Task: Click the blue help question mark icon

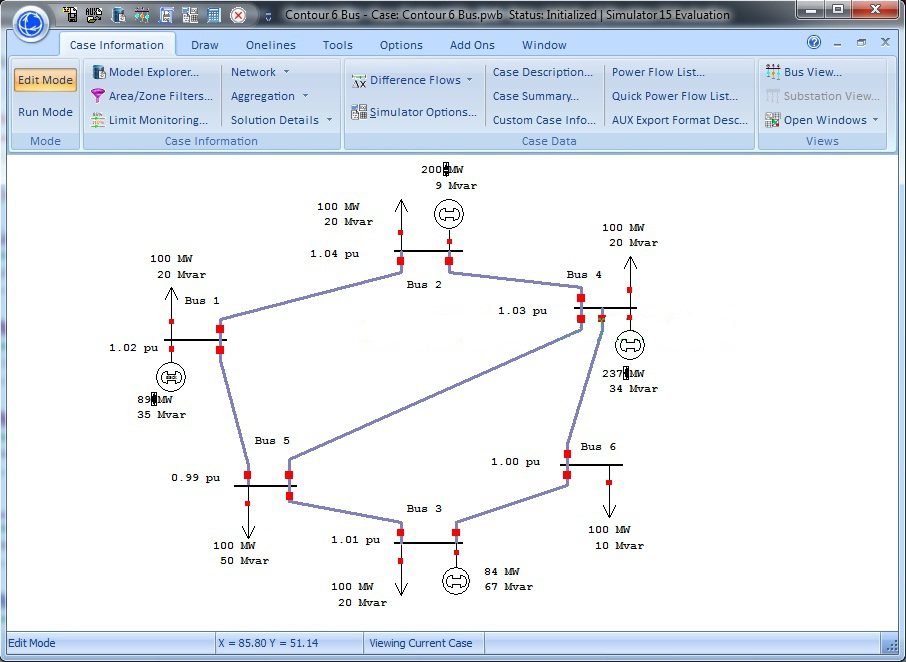Action: (814, 43)
